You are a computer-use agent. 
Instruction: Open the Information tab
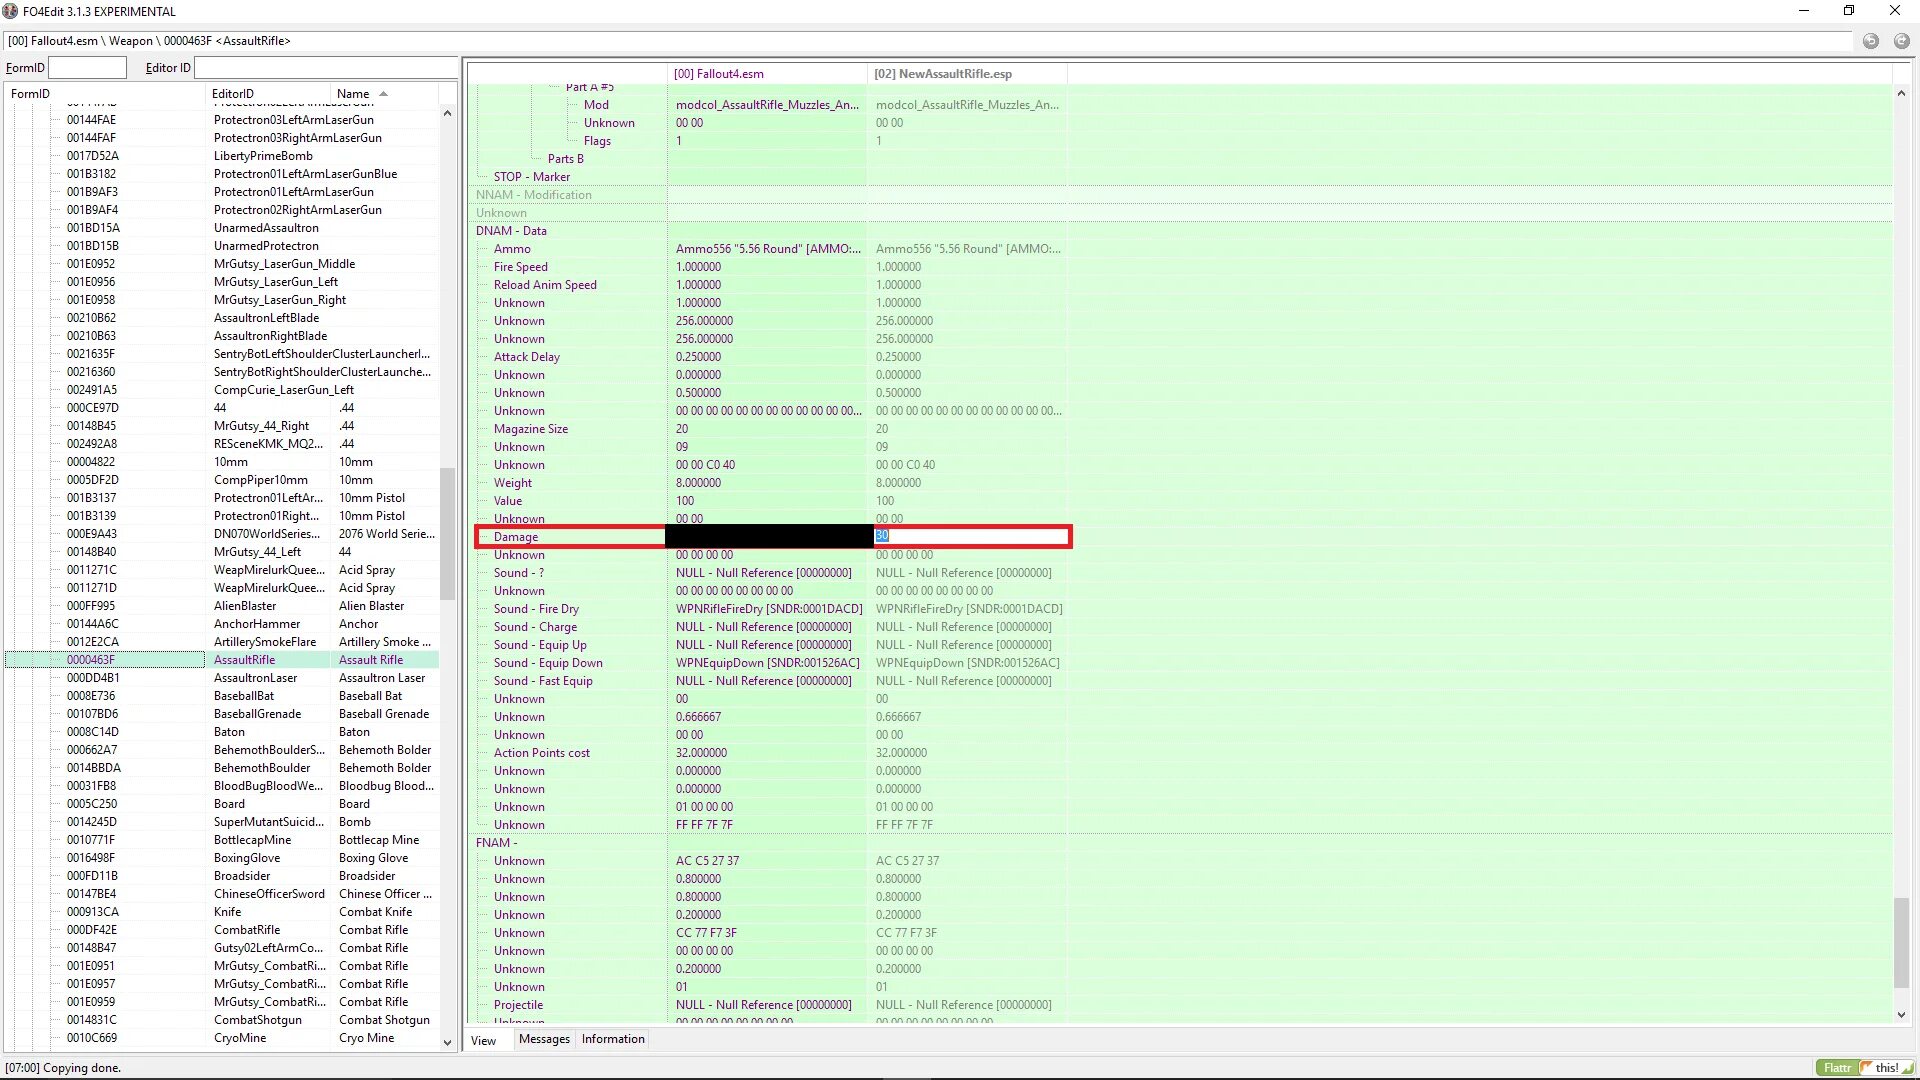point(613,1039)
